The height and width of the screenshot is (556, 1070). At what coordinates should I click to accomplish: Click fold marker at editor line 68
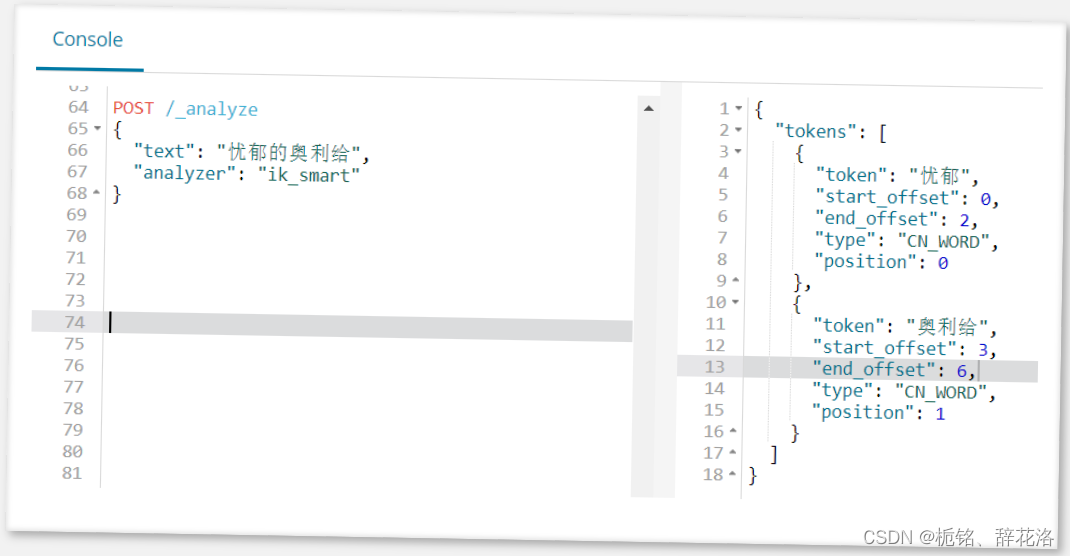[x=96, y=192]
